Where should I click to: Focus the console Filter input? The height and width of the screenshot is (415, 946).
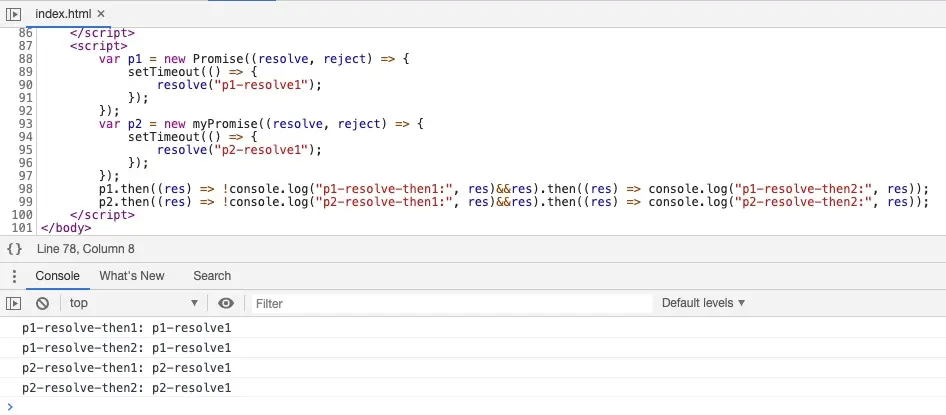click(x=452, y=303)
